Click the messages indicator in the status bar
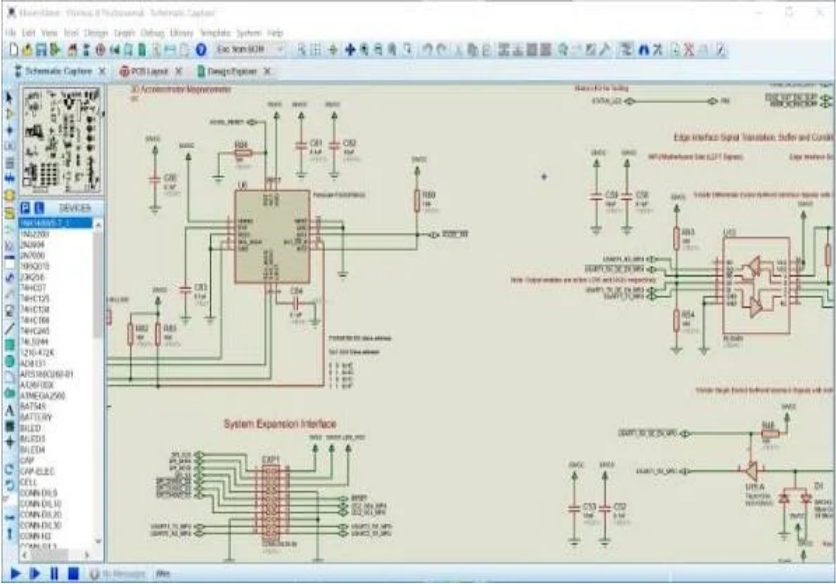836x584 pixels. coord(117,574)
